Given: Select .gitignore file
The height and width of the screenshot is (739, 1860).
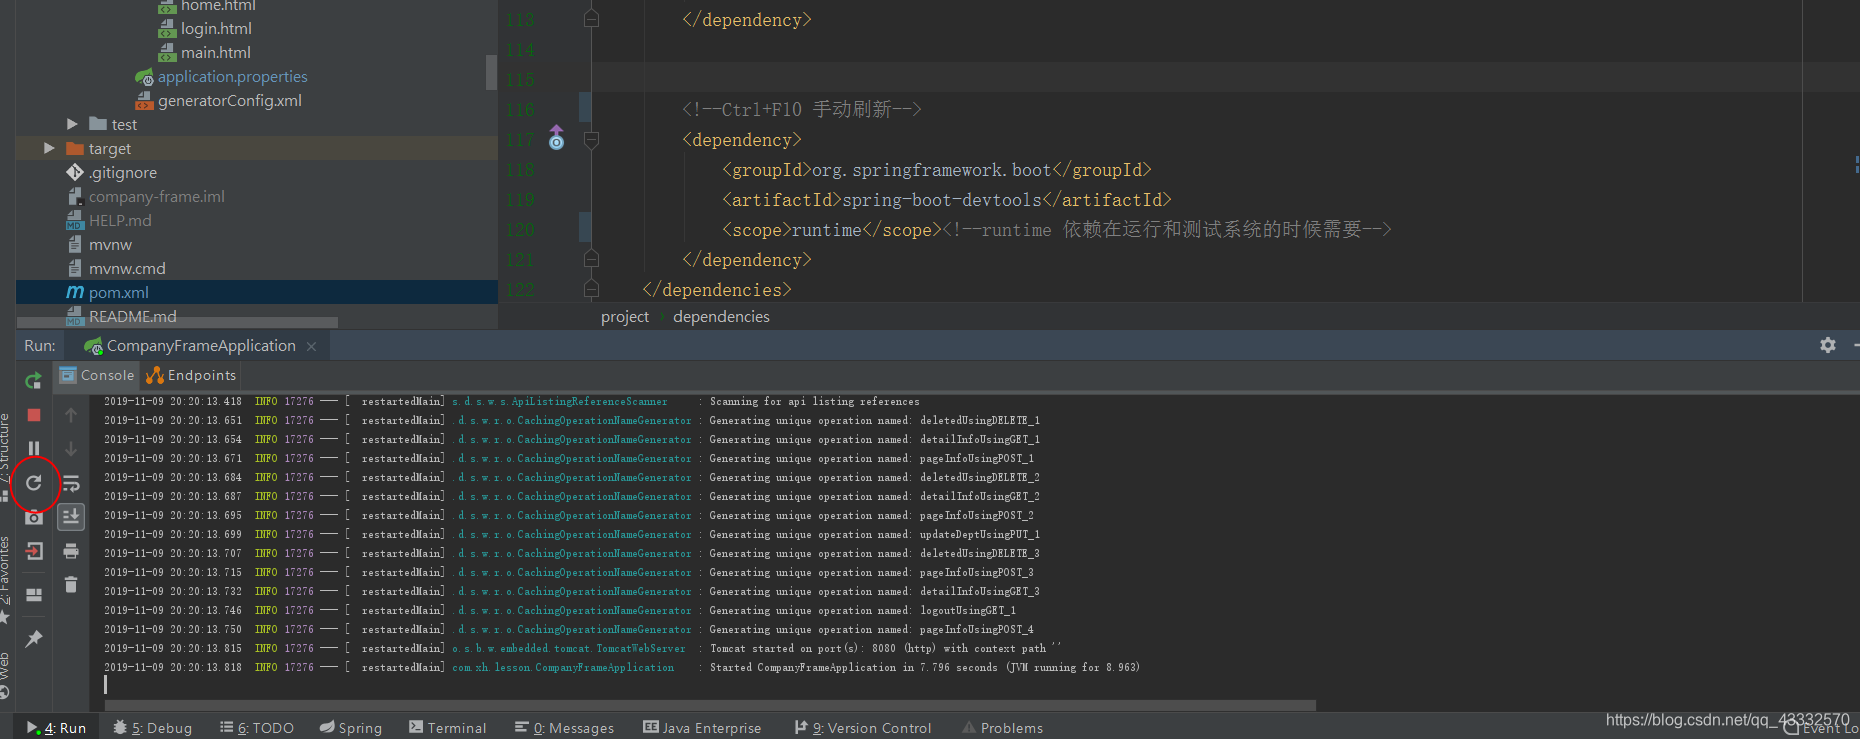Looking at the screenshot, I should 123,172.
